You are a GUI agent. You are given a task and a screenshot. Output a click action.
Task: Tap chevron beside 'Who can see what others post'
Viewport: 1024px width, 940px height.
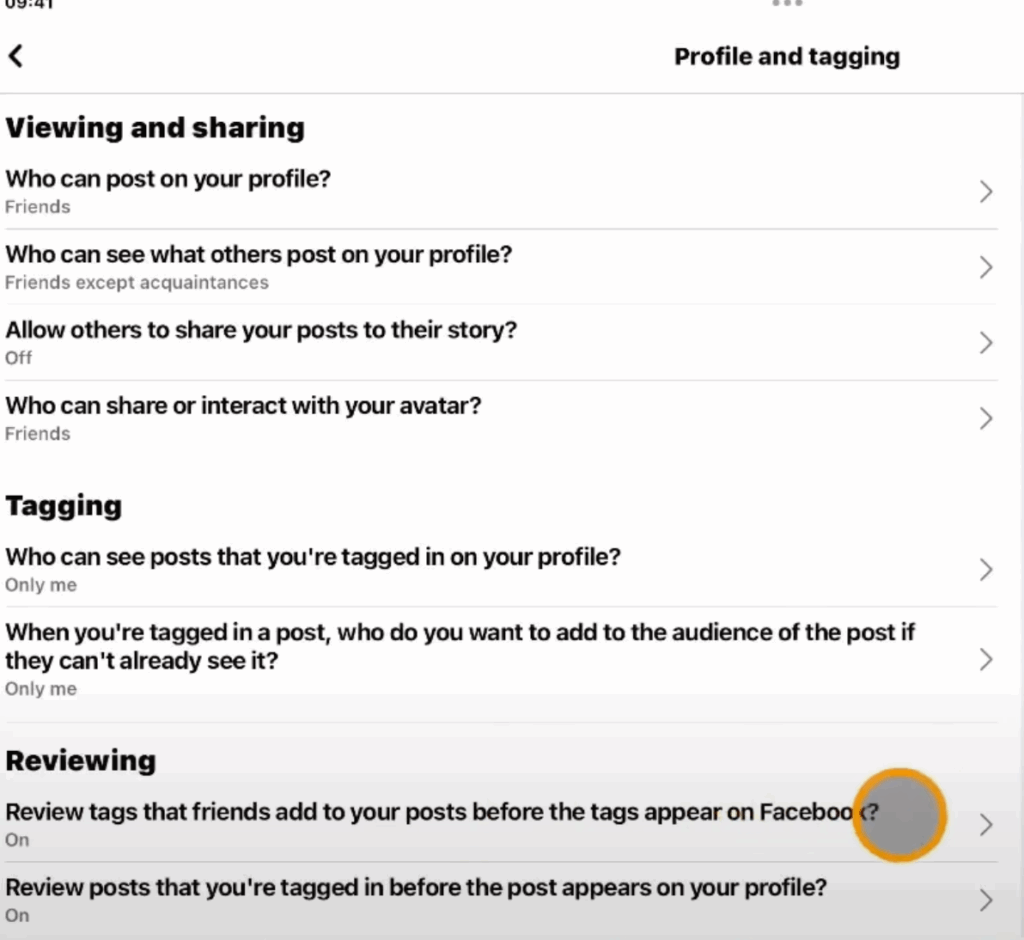(x=986, y=267)
